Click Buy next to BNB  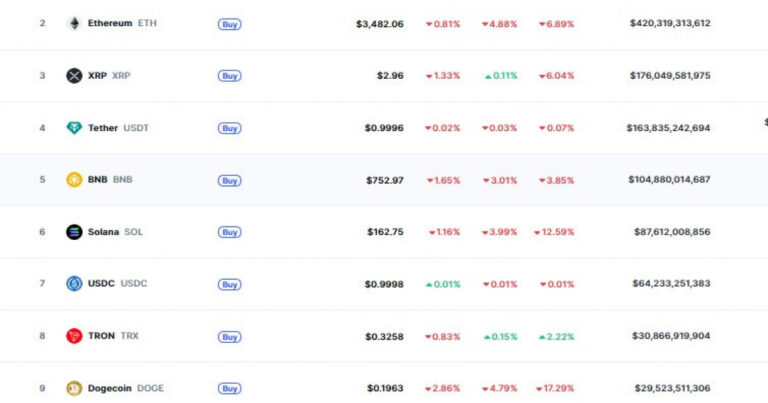coord(230,180)
